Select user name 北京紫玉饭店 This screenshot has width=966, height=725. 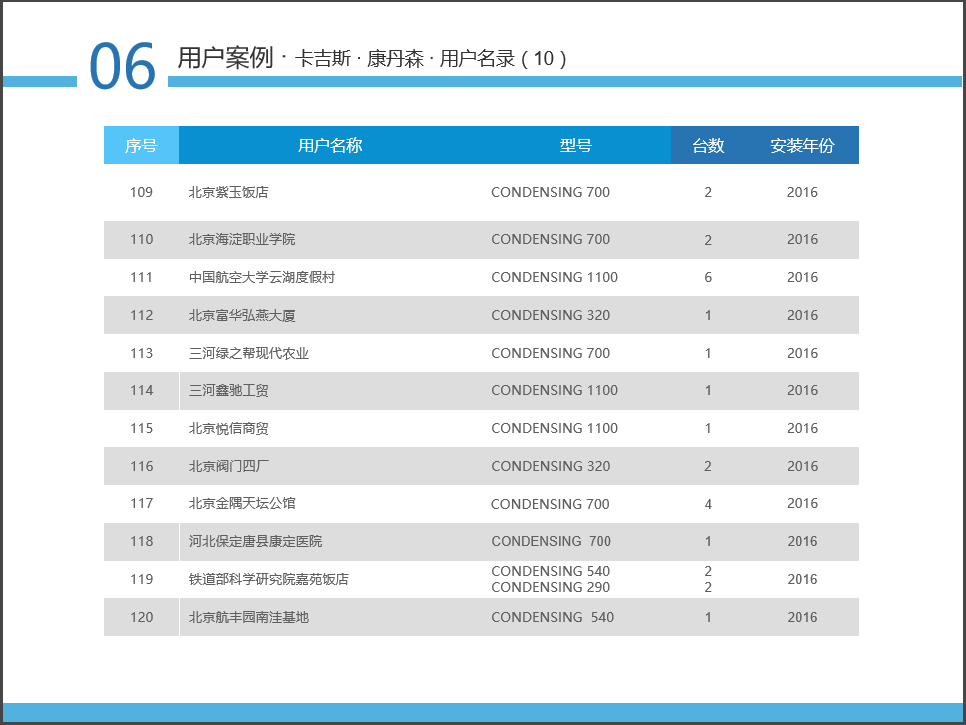(x=229, y=192)
